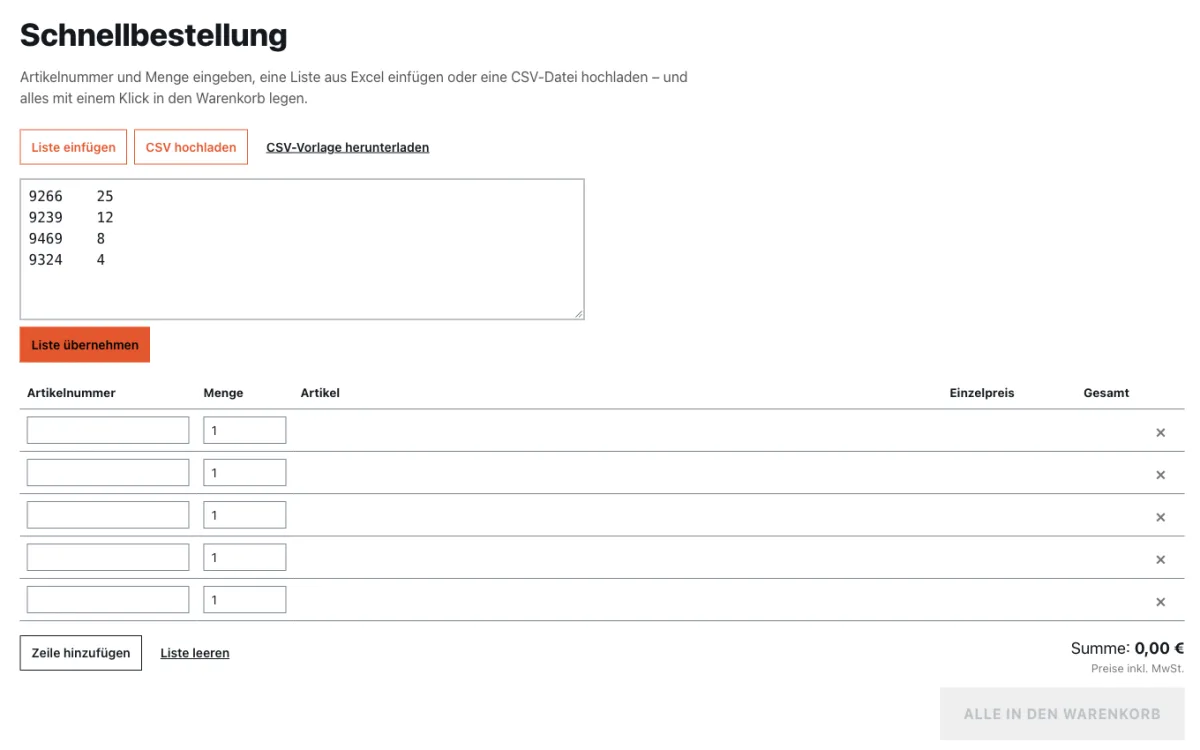Image resolution: width=1200 pixels, height=750 pixels.
Task: Focus fifth row Artikelnummer field
Action: (108, 599)
